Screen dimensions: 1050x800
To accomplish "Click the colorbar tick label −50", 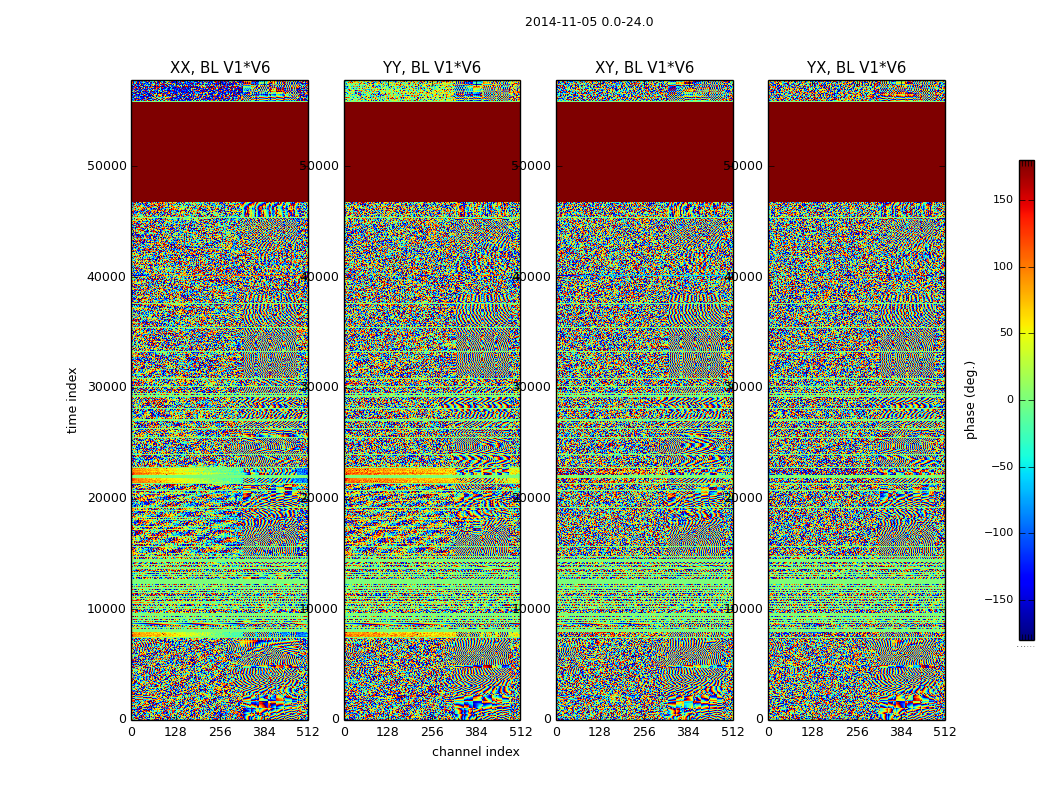I will (x=1002, y=467).
